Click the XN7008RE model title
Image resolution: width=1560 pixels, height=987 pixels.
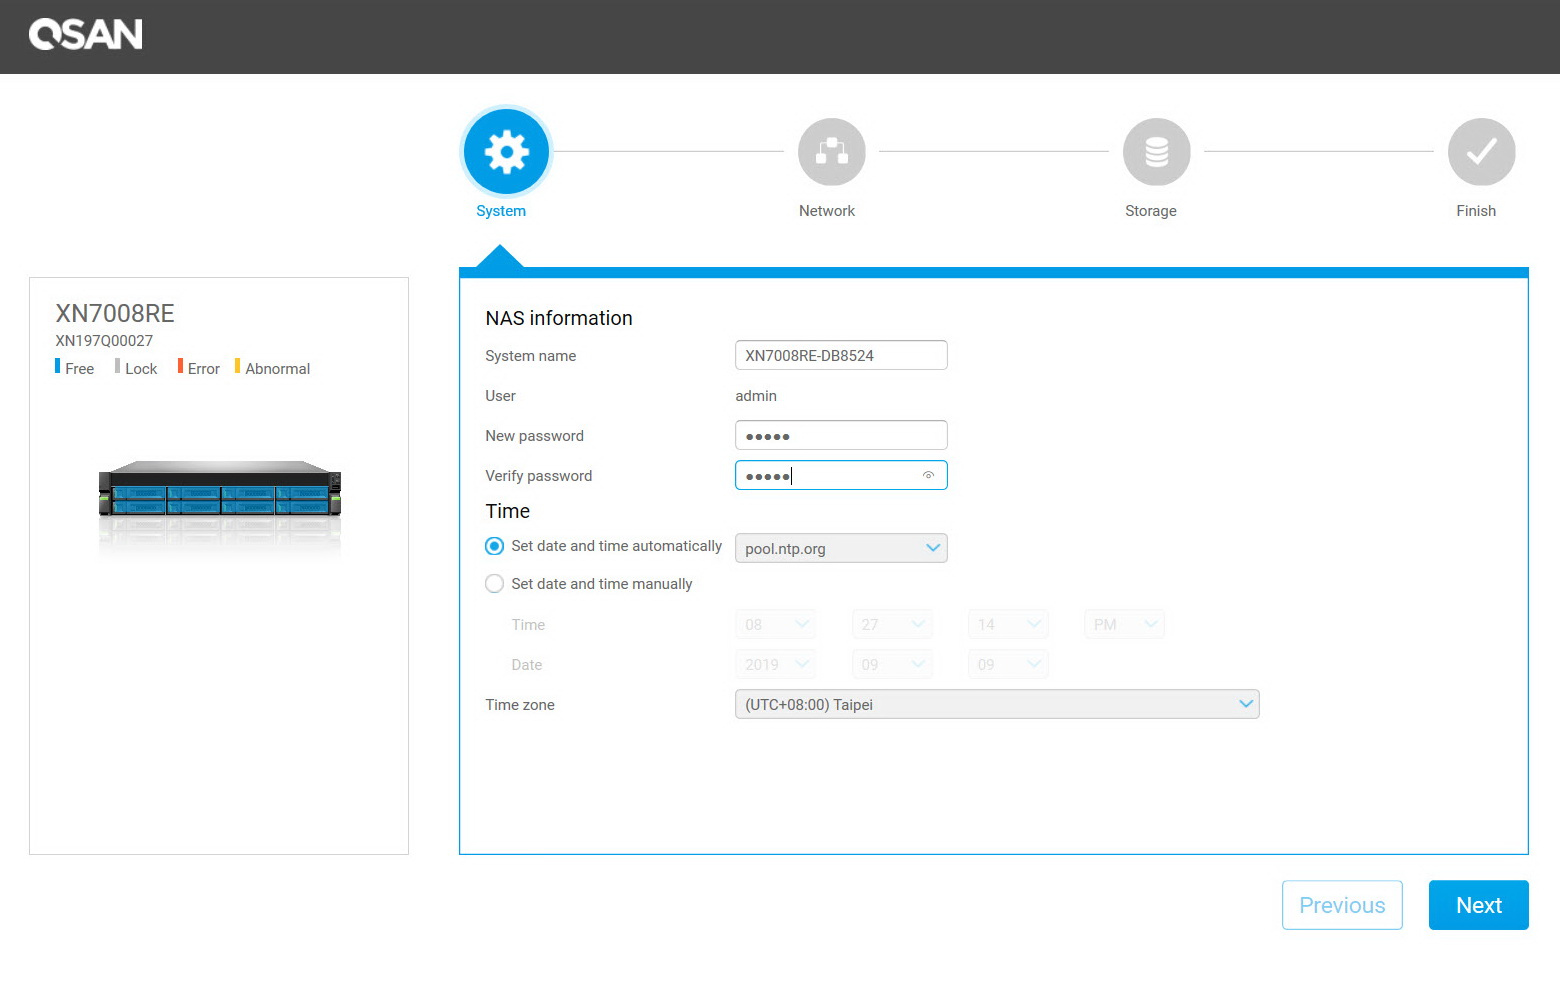click(115, 313)
